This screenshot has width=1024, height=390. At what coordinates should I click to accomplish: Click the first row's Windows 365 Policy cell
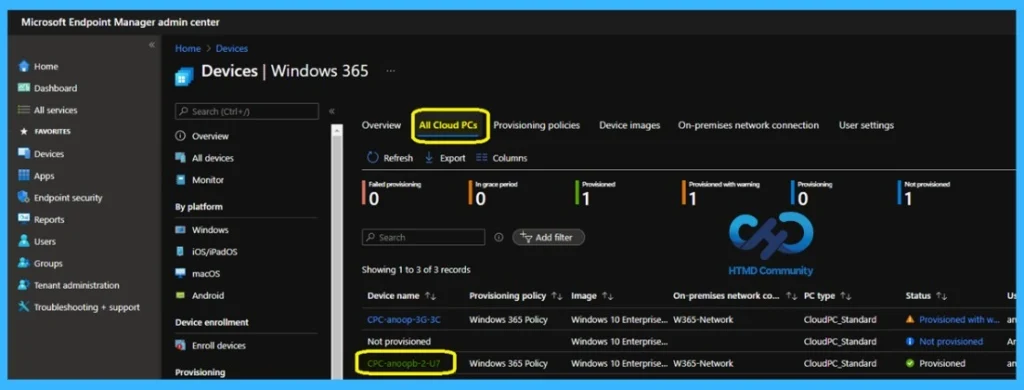click(508, 320)
